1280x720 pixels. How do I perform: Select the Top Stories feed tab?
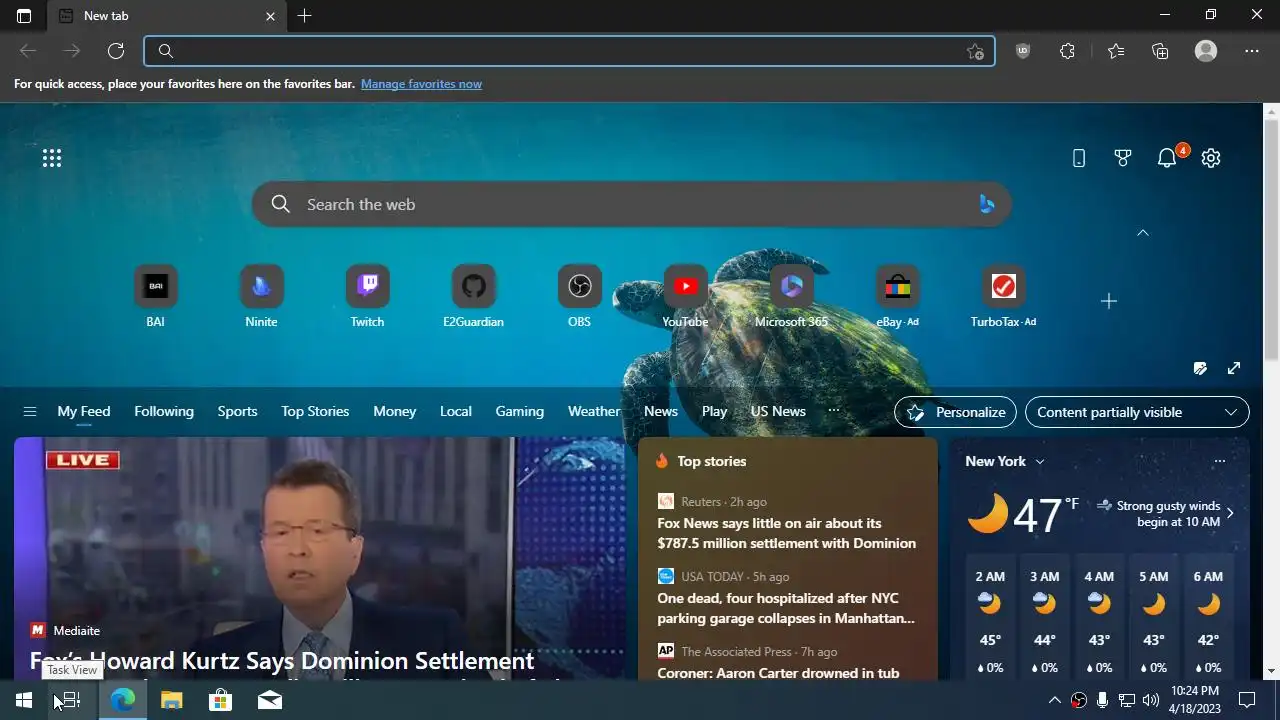click(x=315, y=412)
